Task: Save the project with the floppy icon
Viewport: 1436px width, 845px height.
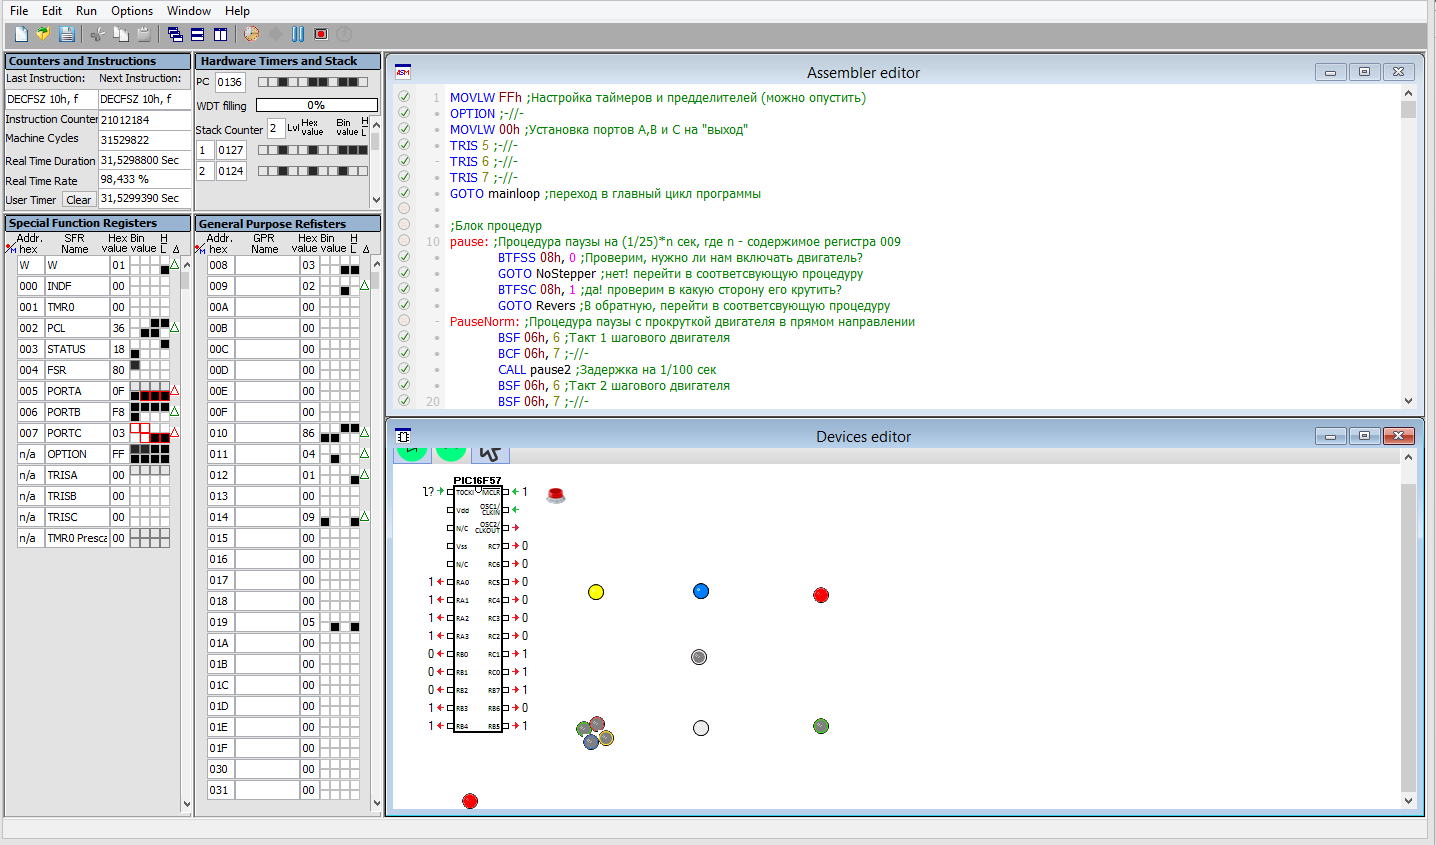Action: tap(66, 34)
